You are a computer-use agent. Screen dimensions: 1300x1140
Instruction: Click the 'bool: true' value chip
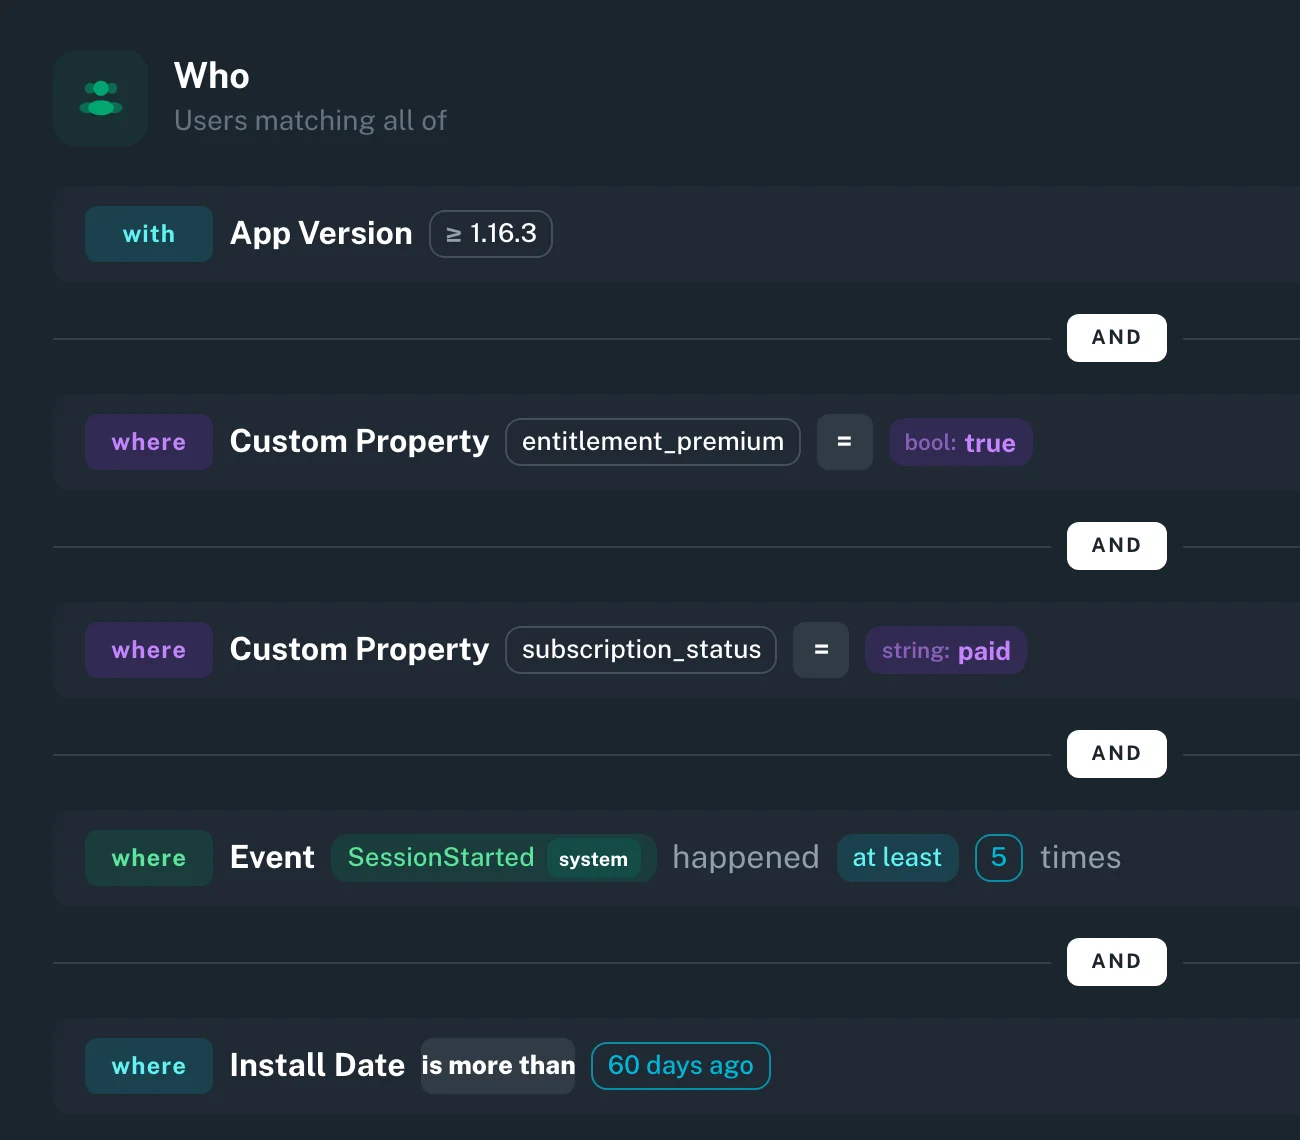tap(961, 442)
